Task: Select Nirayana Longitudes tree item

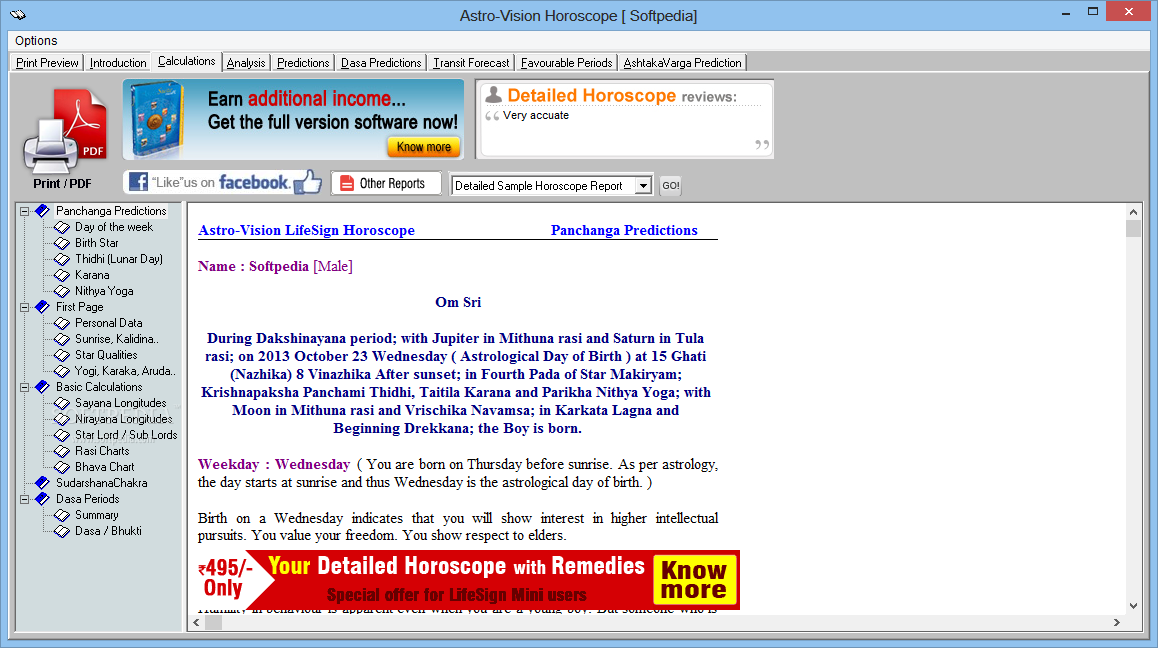Action: click(x=123, y=419)
